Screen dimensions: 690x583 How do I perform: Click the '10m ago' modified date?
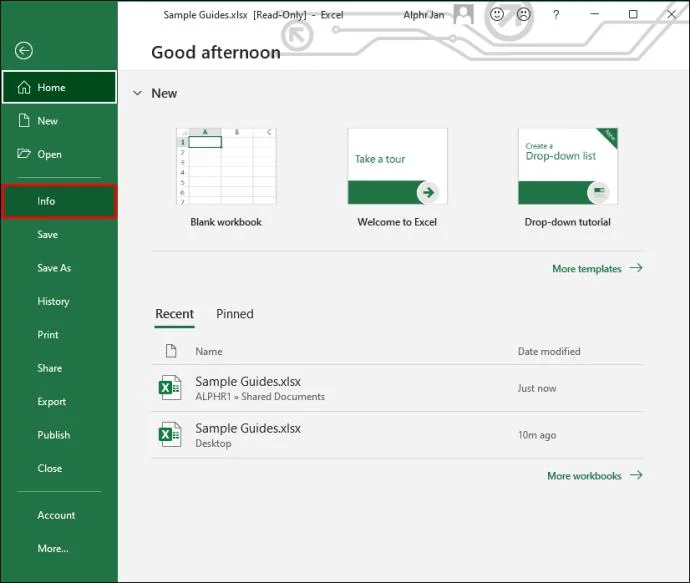pyautogui.click(x=537, y=435)
